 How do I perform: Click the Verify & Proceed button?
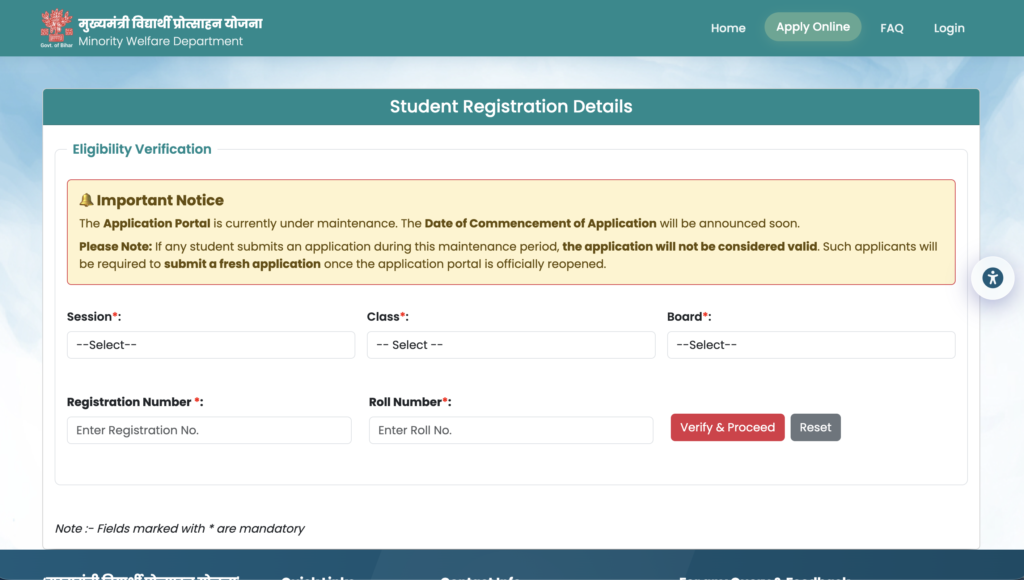coord(728,427)
